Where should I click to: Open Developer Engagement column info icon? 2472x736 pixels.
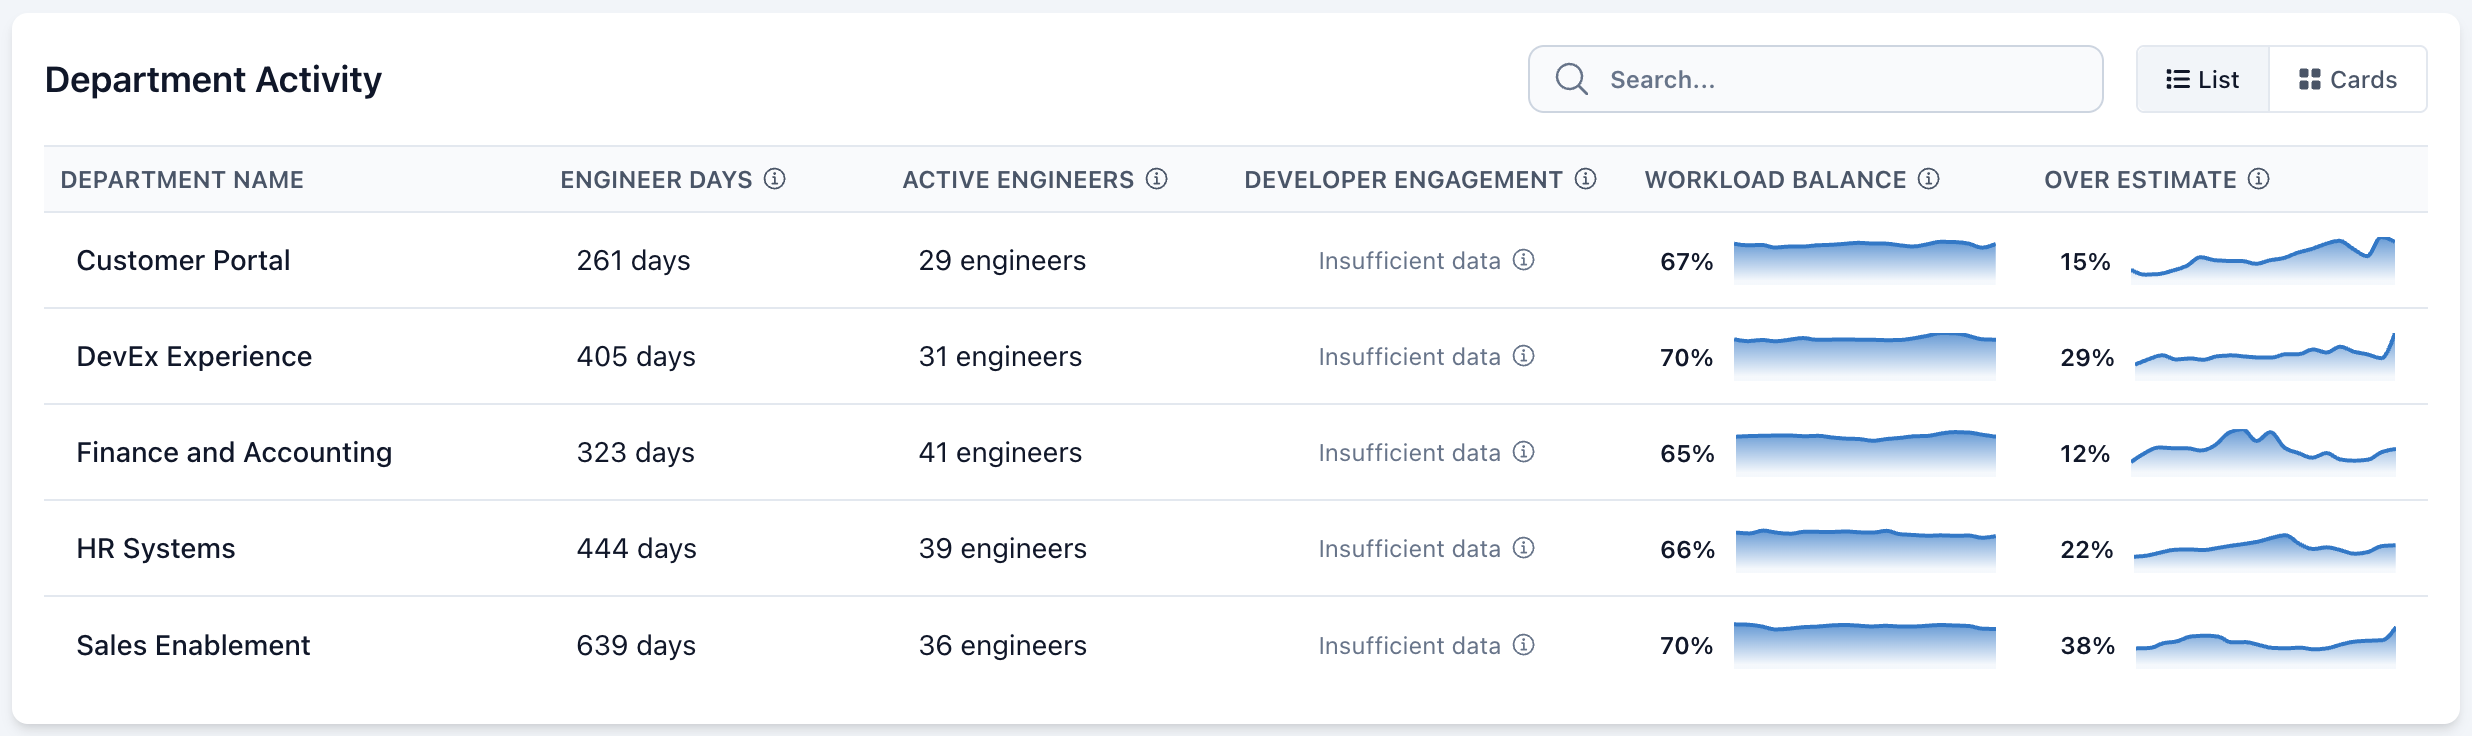(x=1586, y=179)
